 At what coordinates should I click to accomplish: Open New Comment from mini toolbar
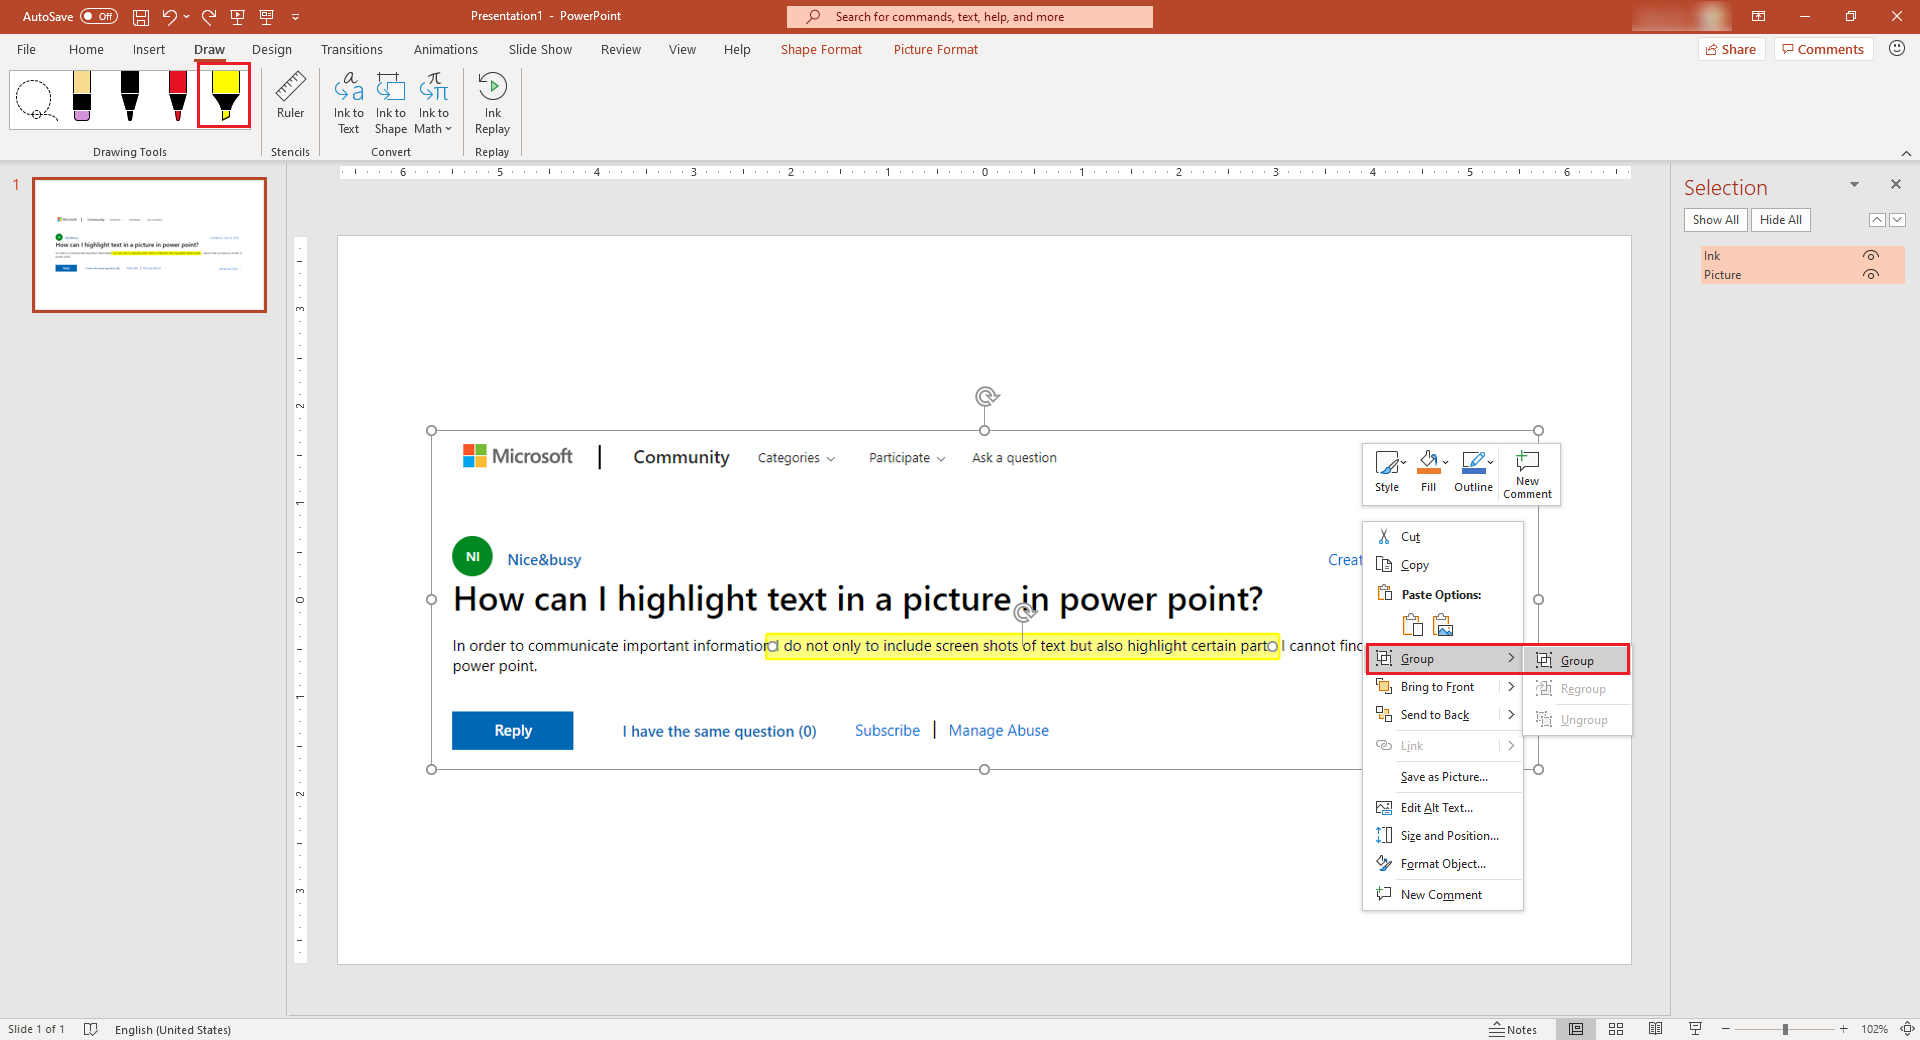pos(1527,474)
